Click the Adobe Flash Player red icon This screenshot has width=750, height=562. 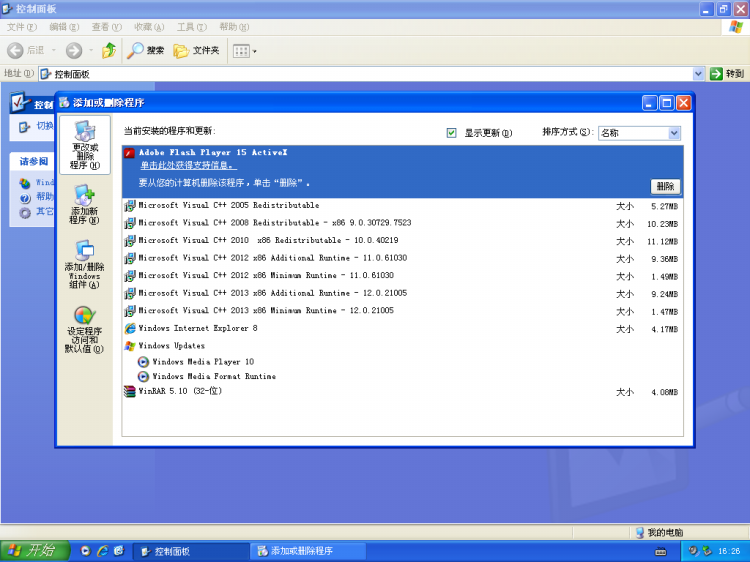129,153
